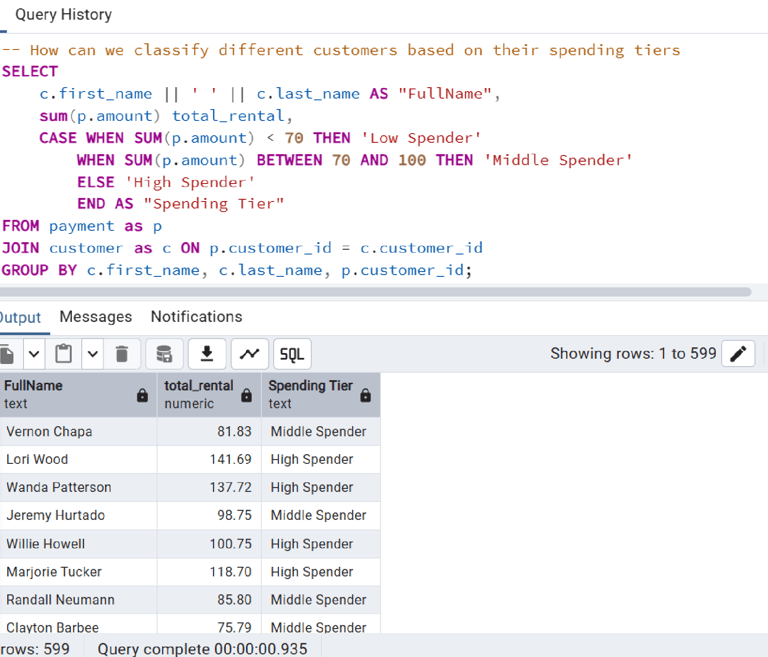
Task: Click the paste clipboard icon
Action: (x=64, y=353)
